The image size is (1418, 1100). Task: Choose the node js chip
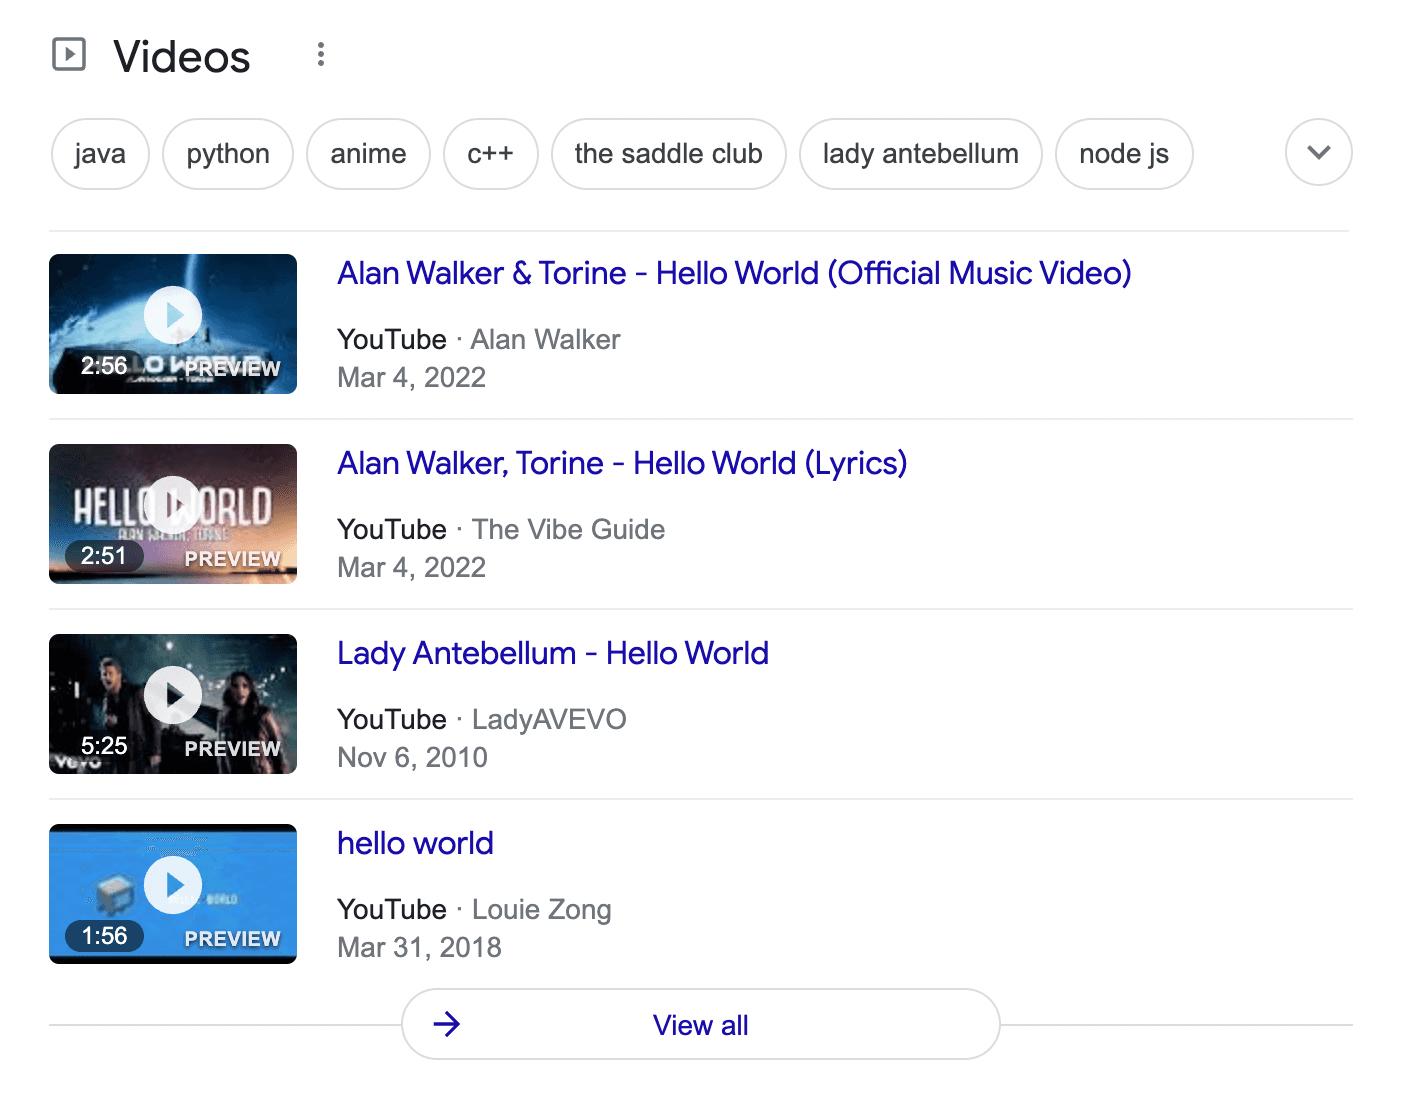tap(1124, 154)
